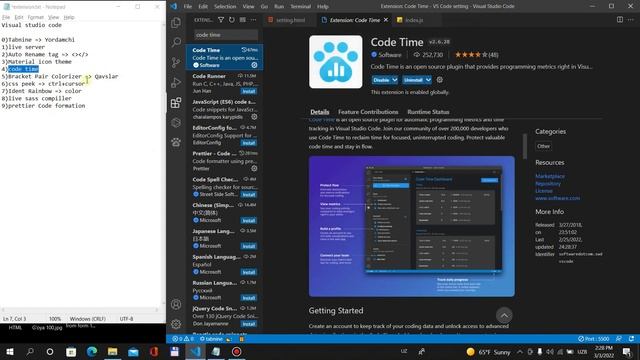Open the Run and Debug view
This screenshot has height=360, width=640.
[x=176, y=82]
